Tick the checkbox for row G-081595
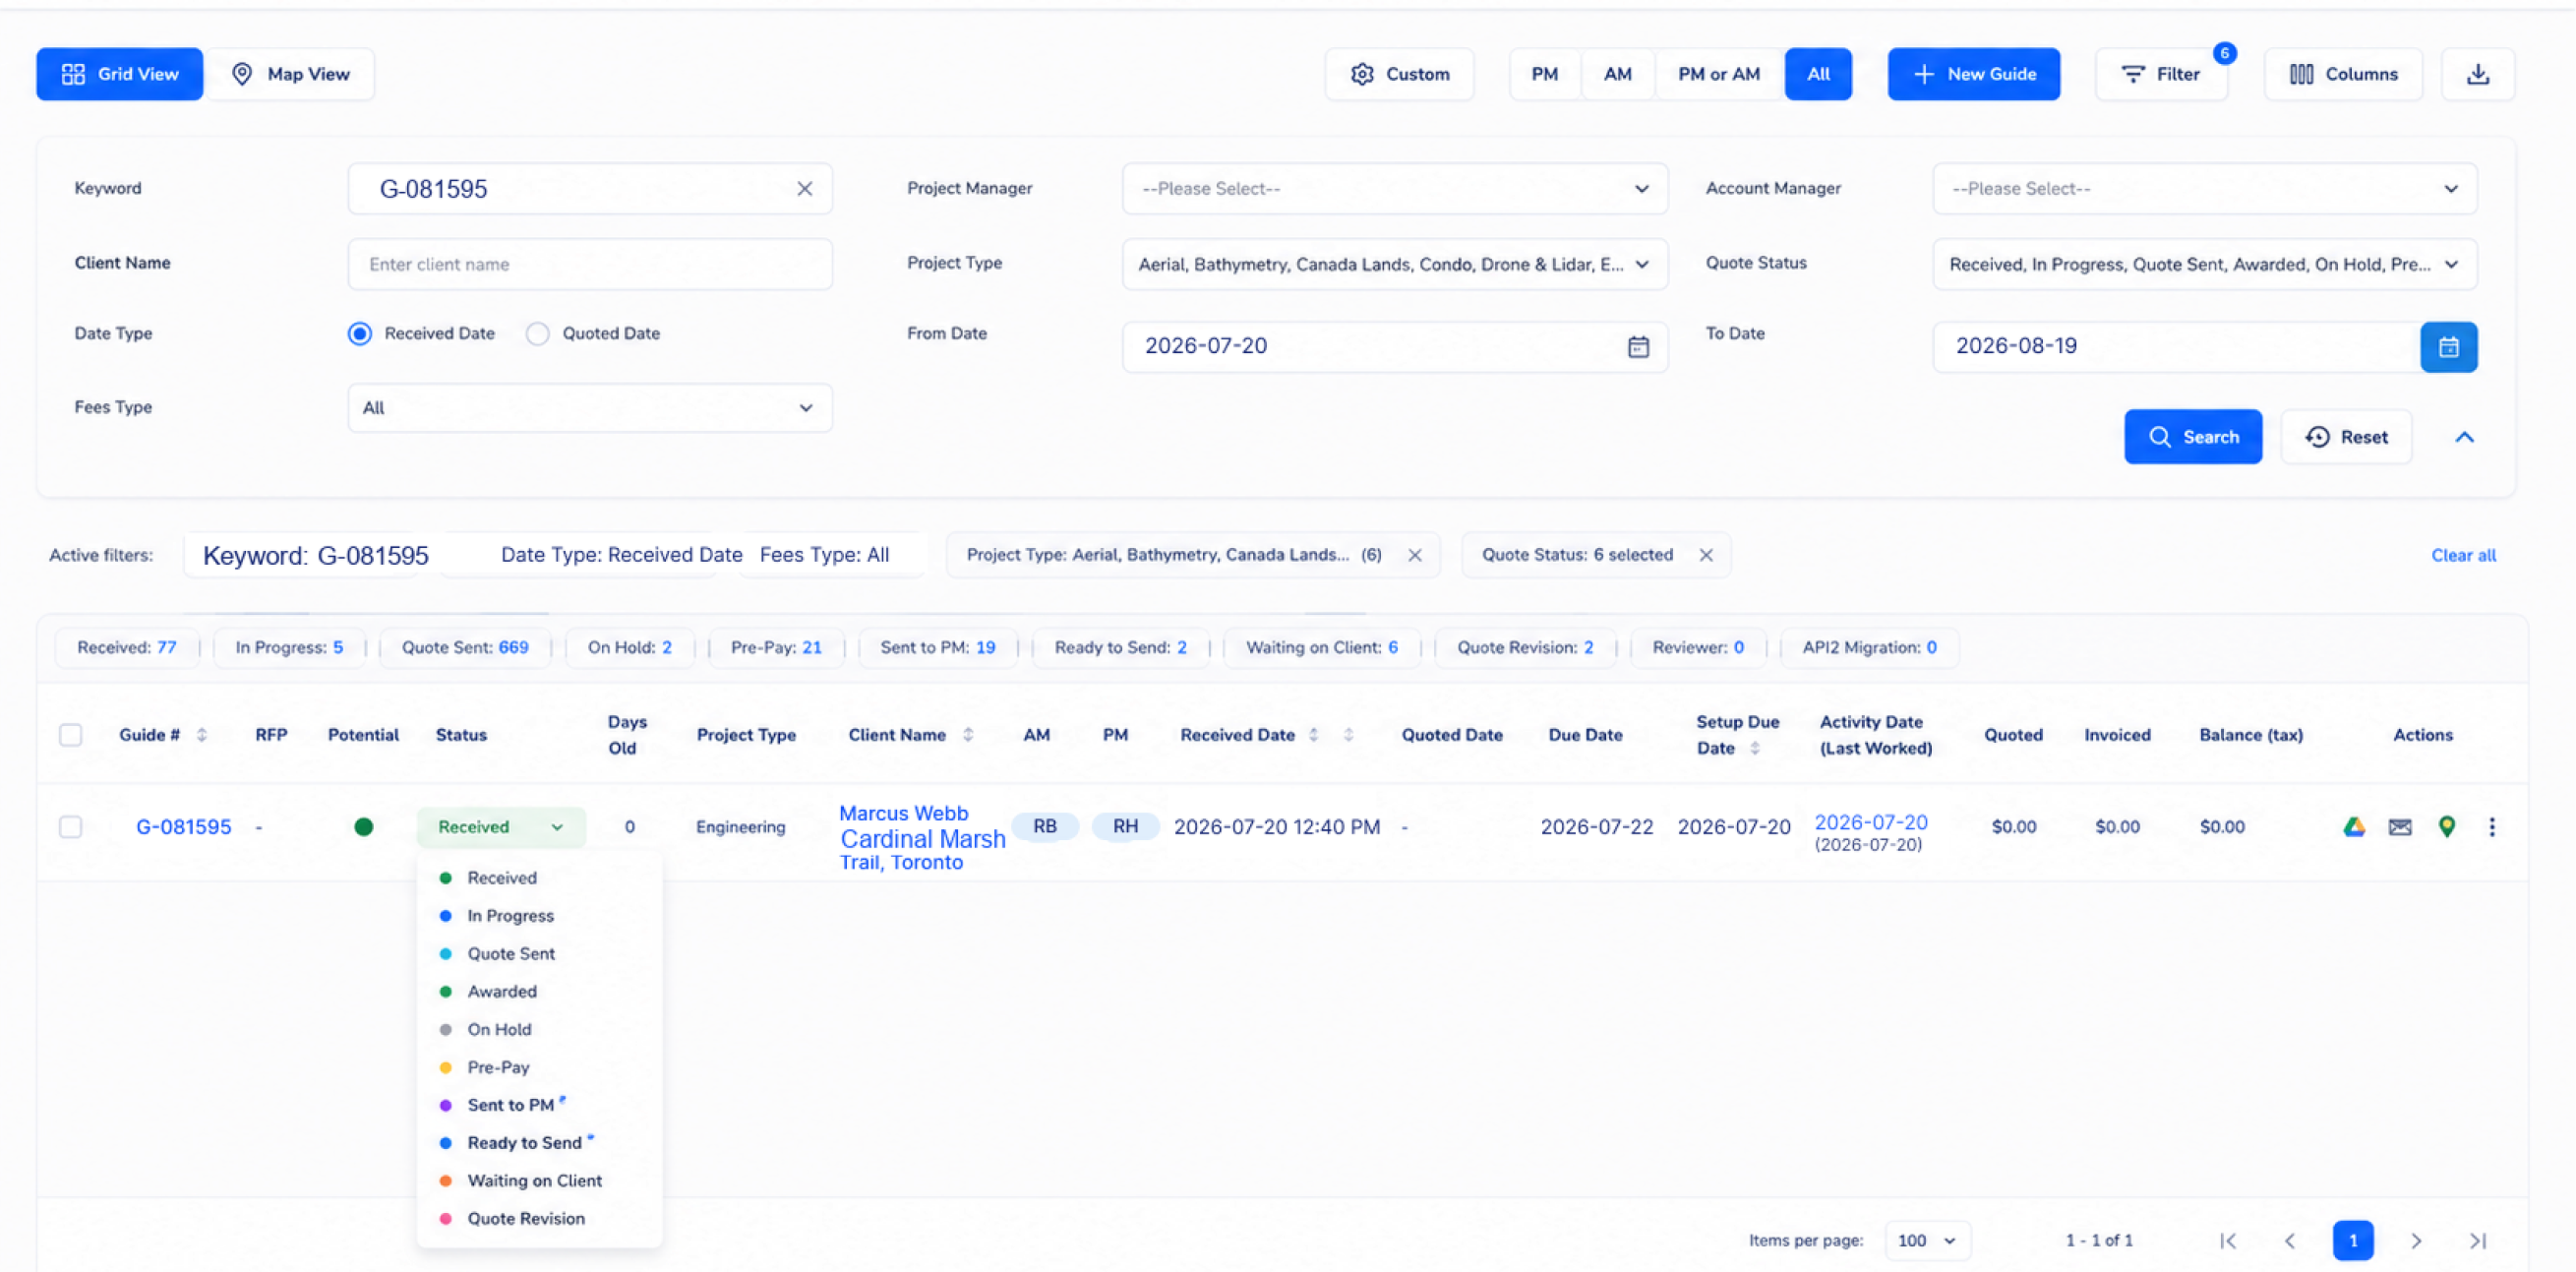2576x1272 pixels. tap(70, 827)
